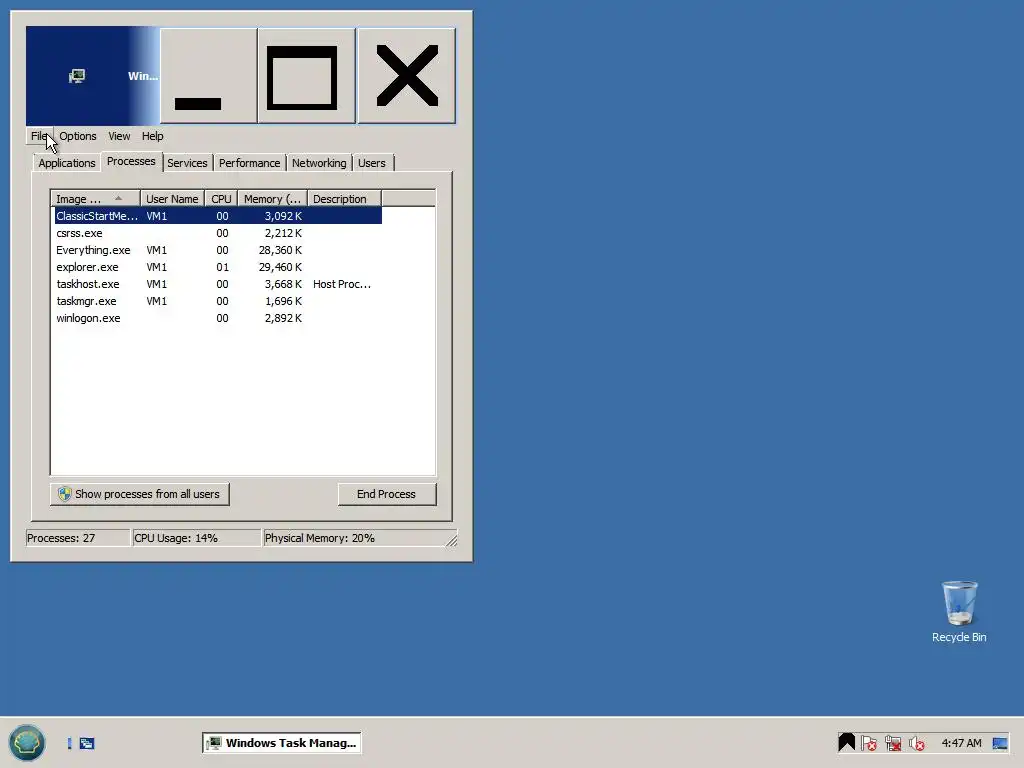This screenshot has height=768, width=1024.
Task: Click the black tray arrow icon
Action: pyautogui.click(x=846, y=743)
